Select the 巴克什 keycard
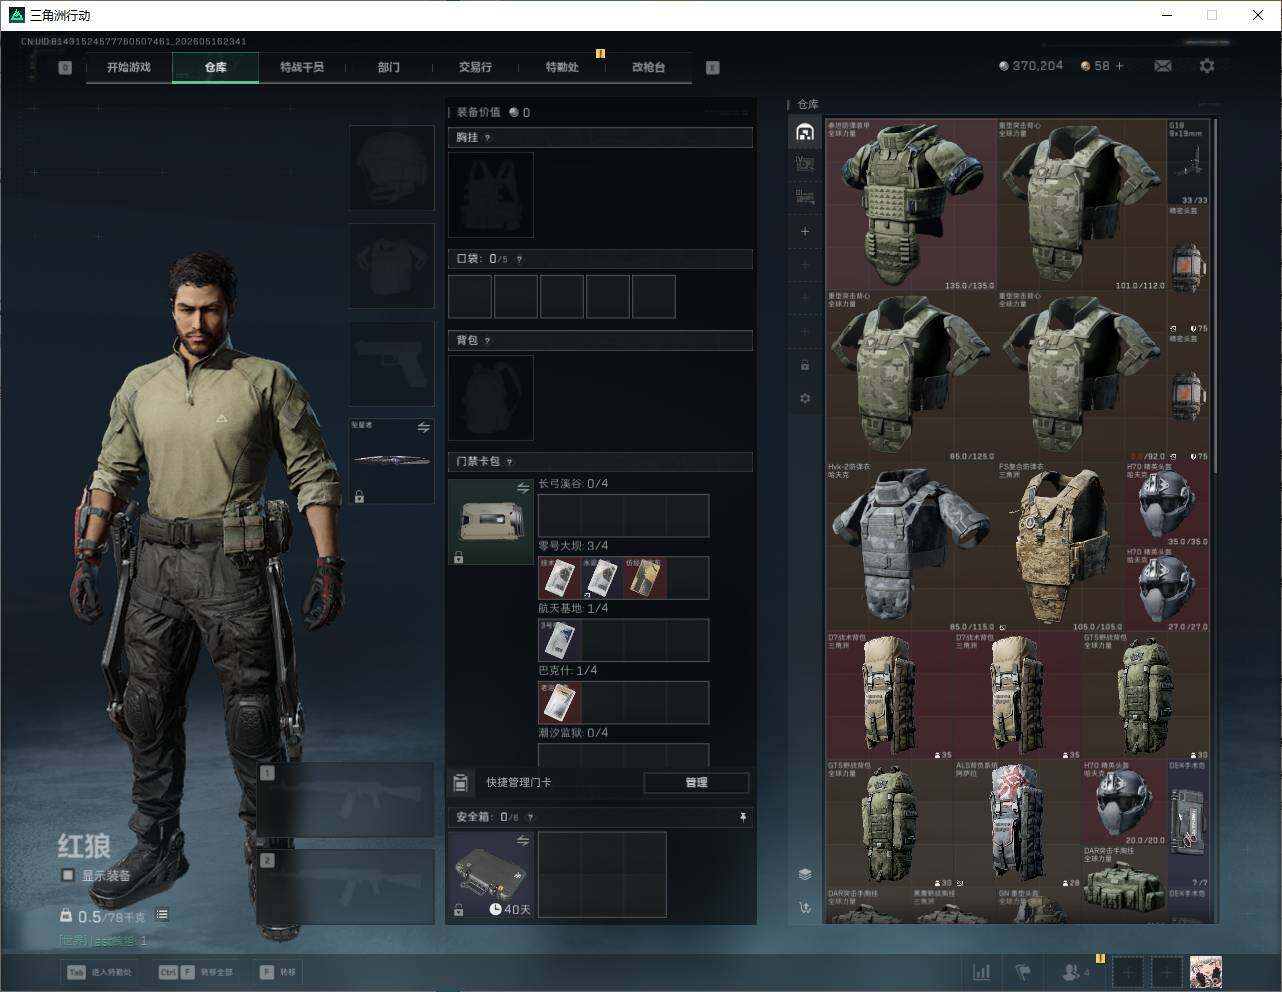The image size is (1282, 992). 560,702
